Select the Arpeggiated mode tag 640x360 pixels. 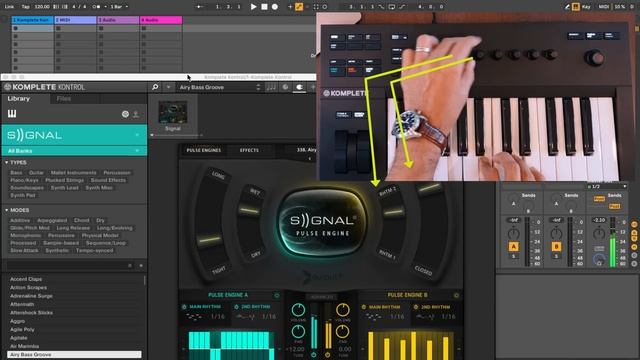coord(52,220)
